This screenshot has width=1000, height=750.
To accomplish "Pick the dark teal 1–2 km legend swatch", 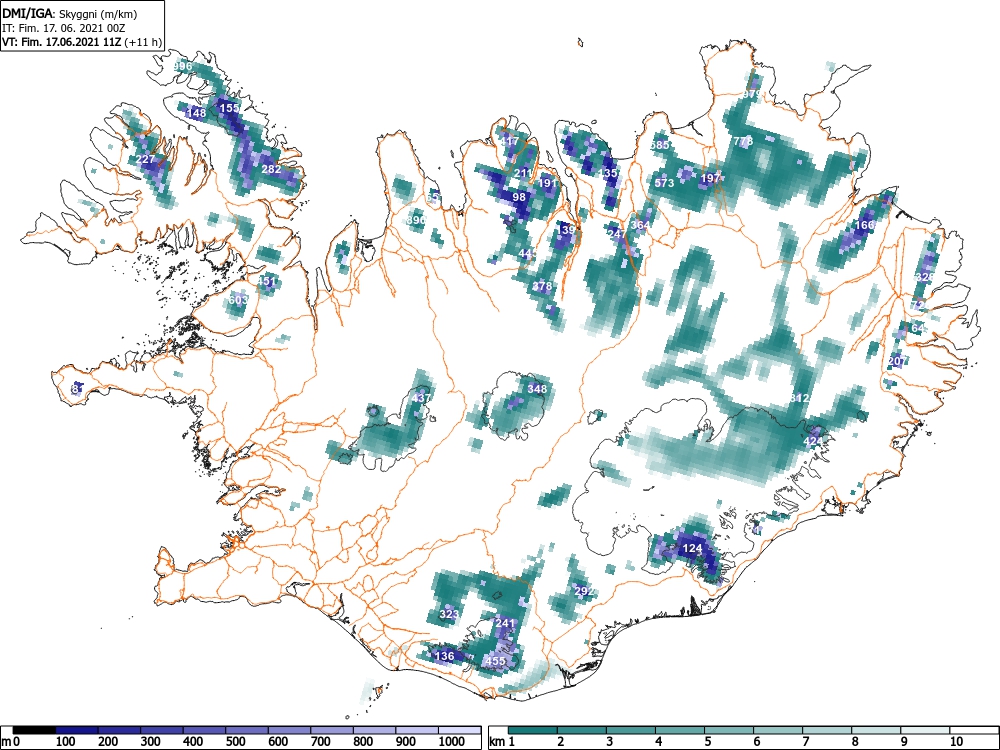I will [x=533, y=730].
